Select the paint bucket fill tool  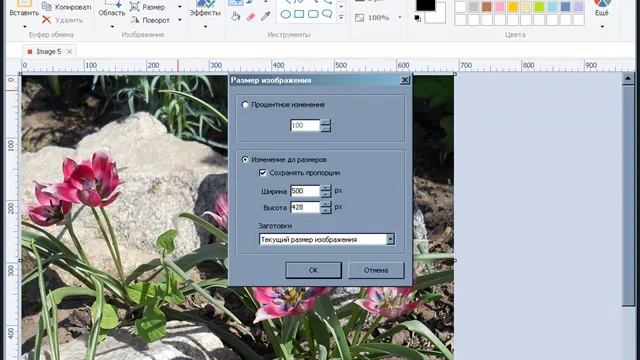(236, 16)
